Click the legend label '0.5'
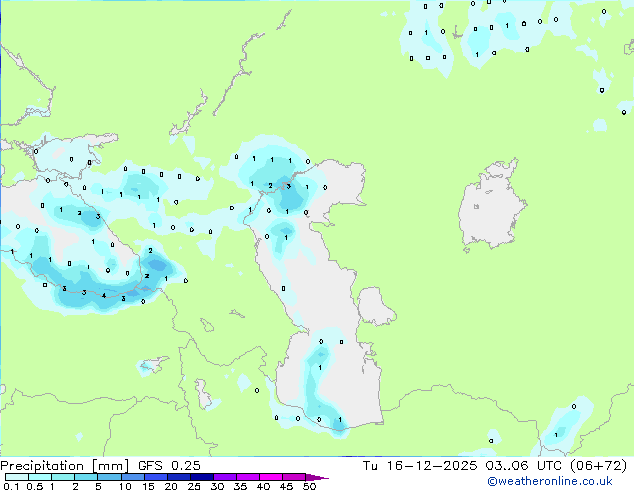 coord(35,486)
